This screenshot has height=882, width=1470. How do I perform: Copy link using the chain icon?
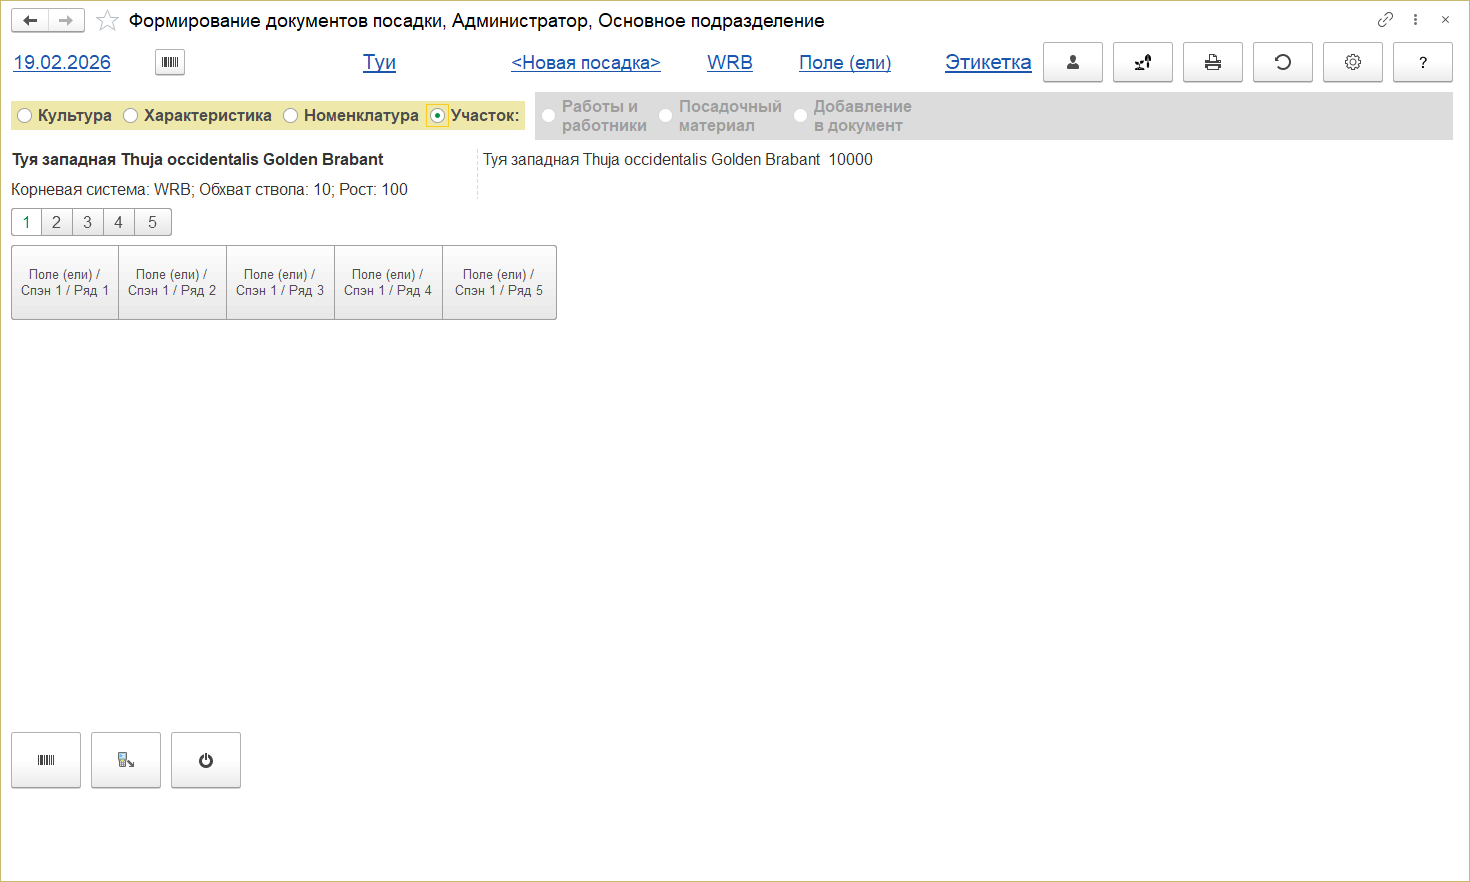coord(1385,19)
